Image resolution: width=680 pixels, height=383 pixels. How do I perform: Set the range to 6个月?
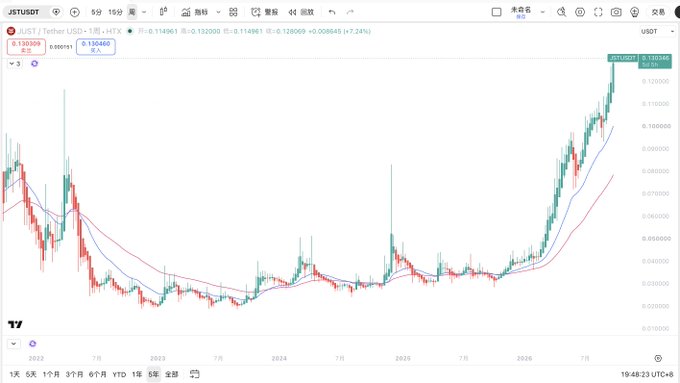(x=98, y=374)
